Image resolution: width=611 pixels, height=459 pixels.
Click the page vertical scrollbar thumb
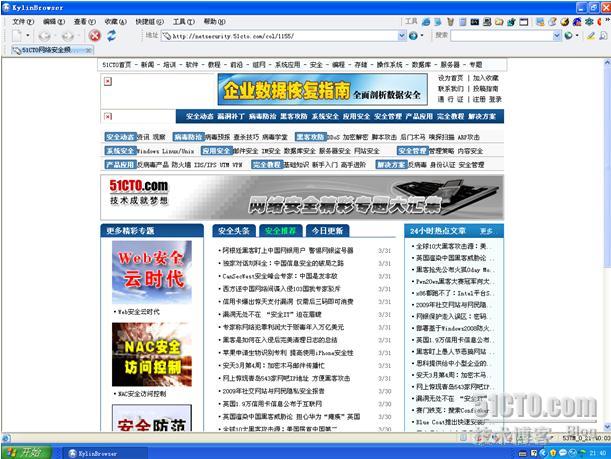pyautogui.click(x=607, y=168)
